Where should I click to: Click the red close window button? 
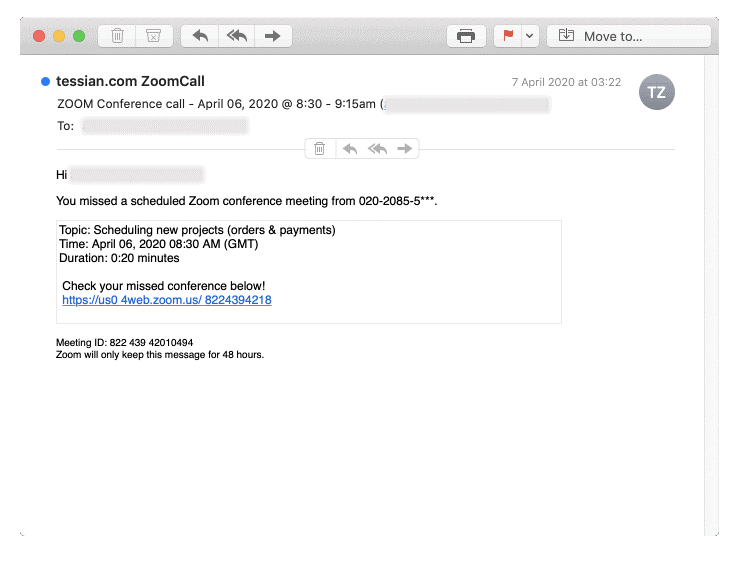(39, 36)
